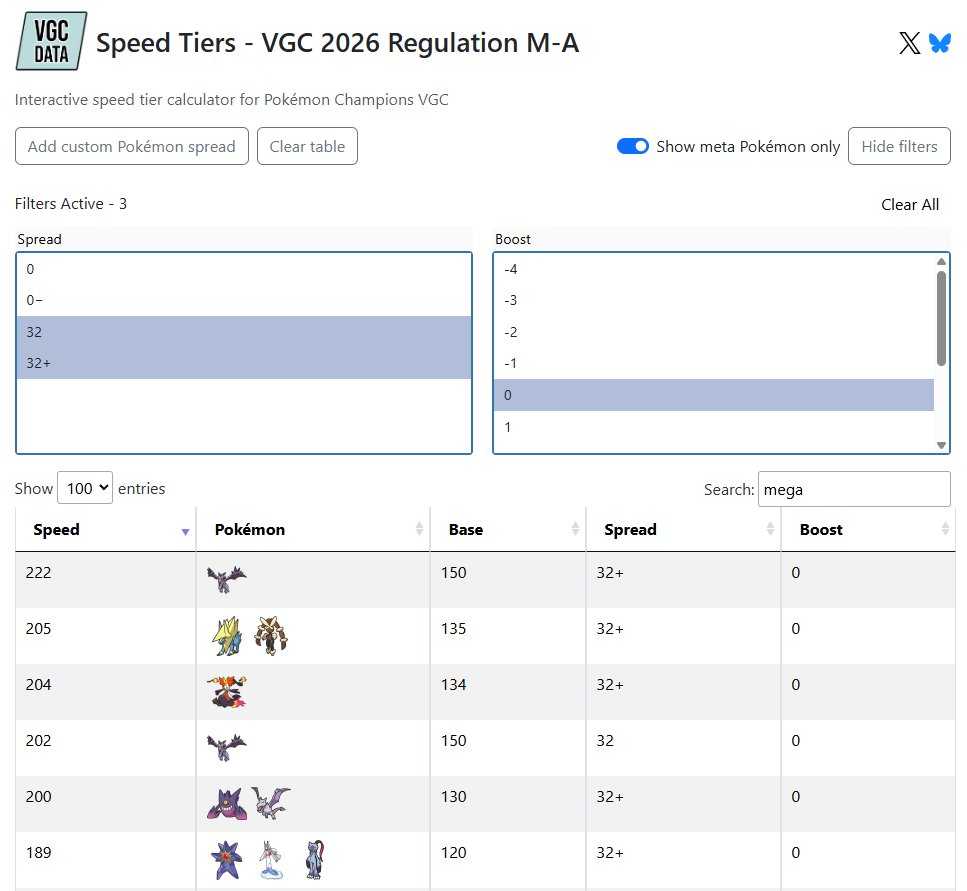This screenshot has width=967, height=891.
Task: Select boost option -3
Action: pos(714,300)
